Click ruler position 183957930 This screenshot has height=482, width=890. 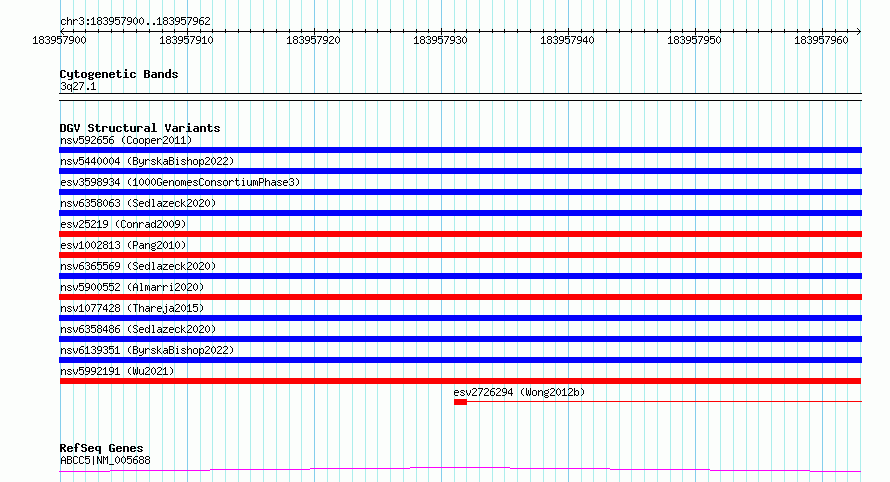[x=440, y=40]
